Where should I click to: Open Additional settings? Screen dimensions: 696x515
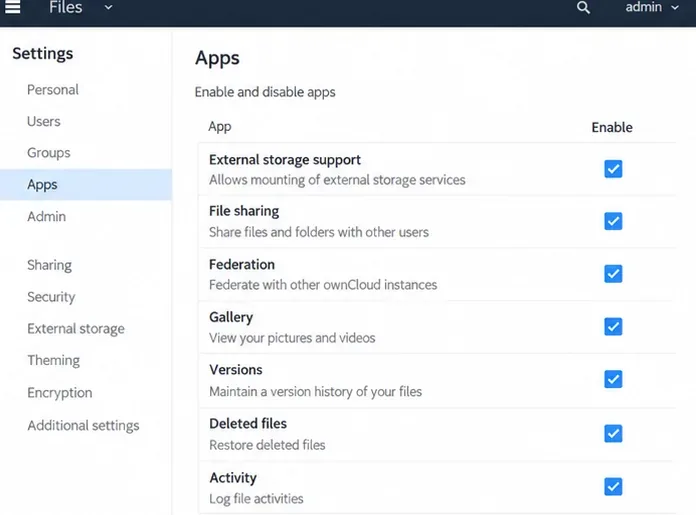[x=83, y=425]
